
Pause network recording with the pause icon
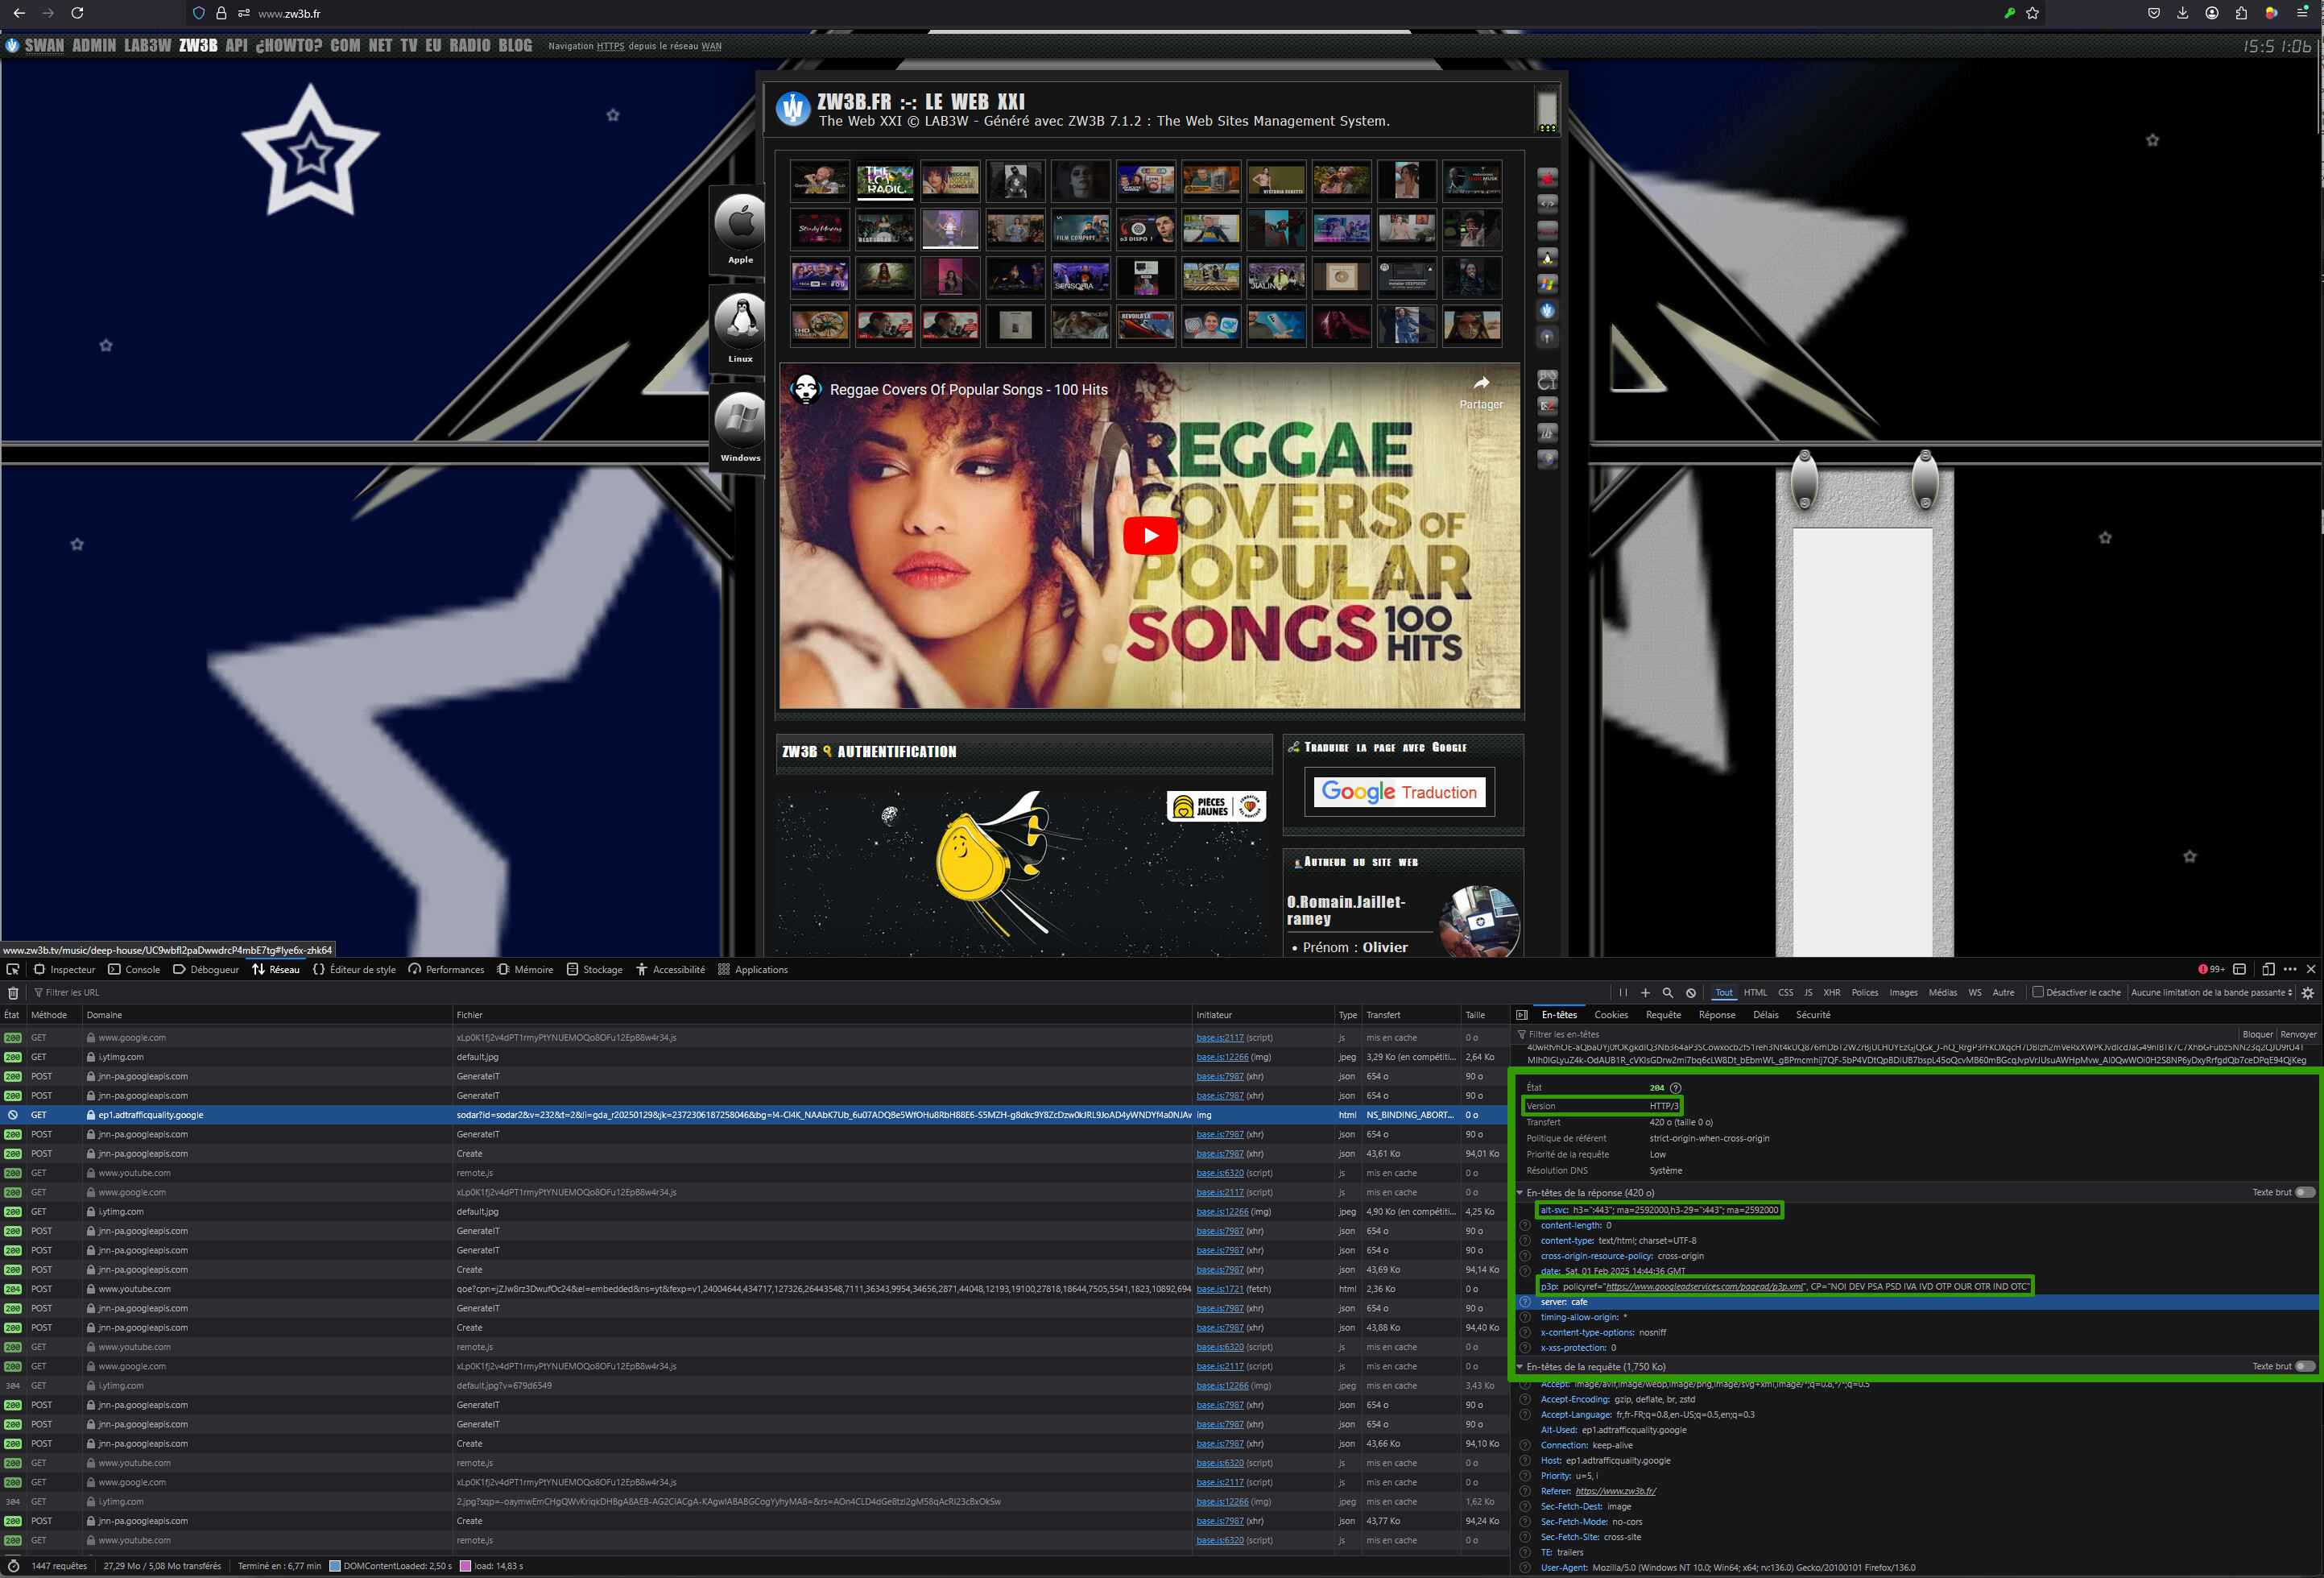click(x=1623, y=993)
